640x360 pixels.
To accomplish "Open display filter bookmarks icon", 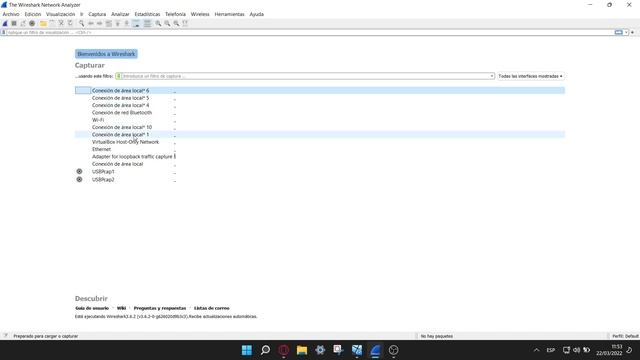I will tap(4, 32).
